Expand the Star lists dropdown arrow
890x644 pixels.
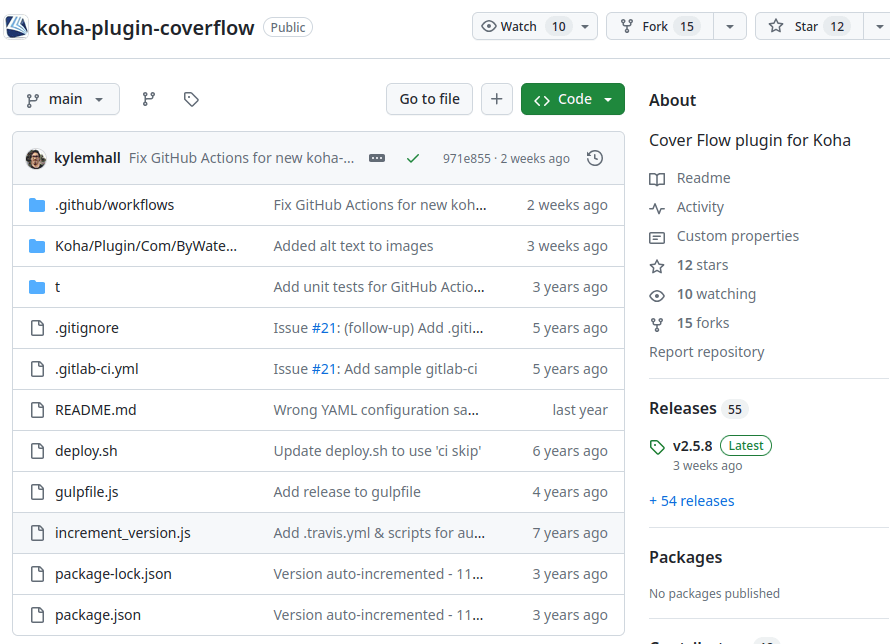(879, 26)
